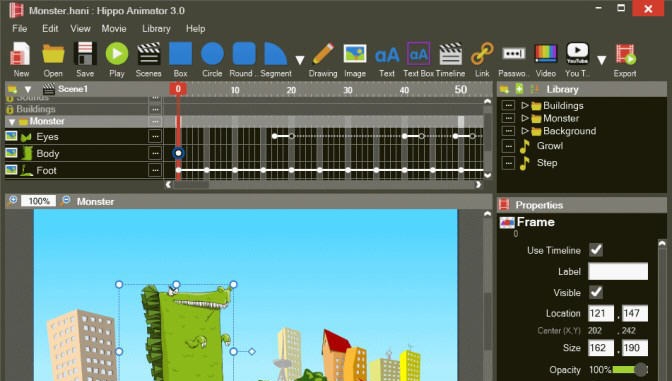
Task: Zoom in the stage with plus magnifier
Action: pyautogui.click(x=13, y=201)
